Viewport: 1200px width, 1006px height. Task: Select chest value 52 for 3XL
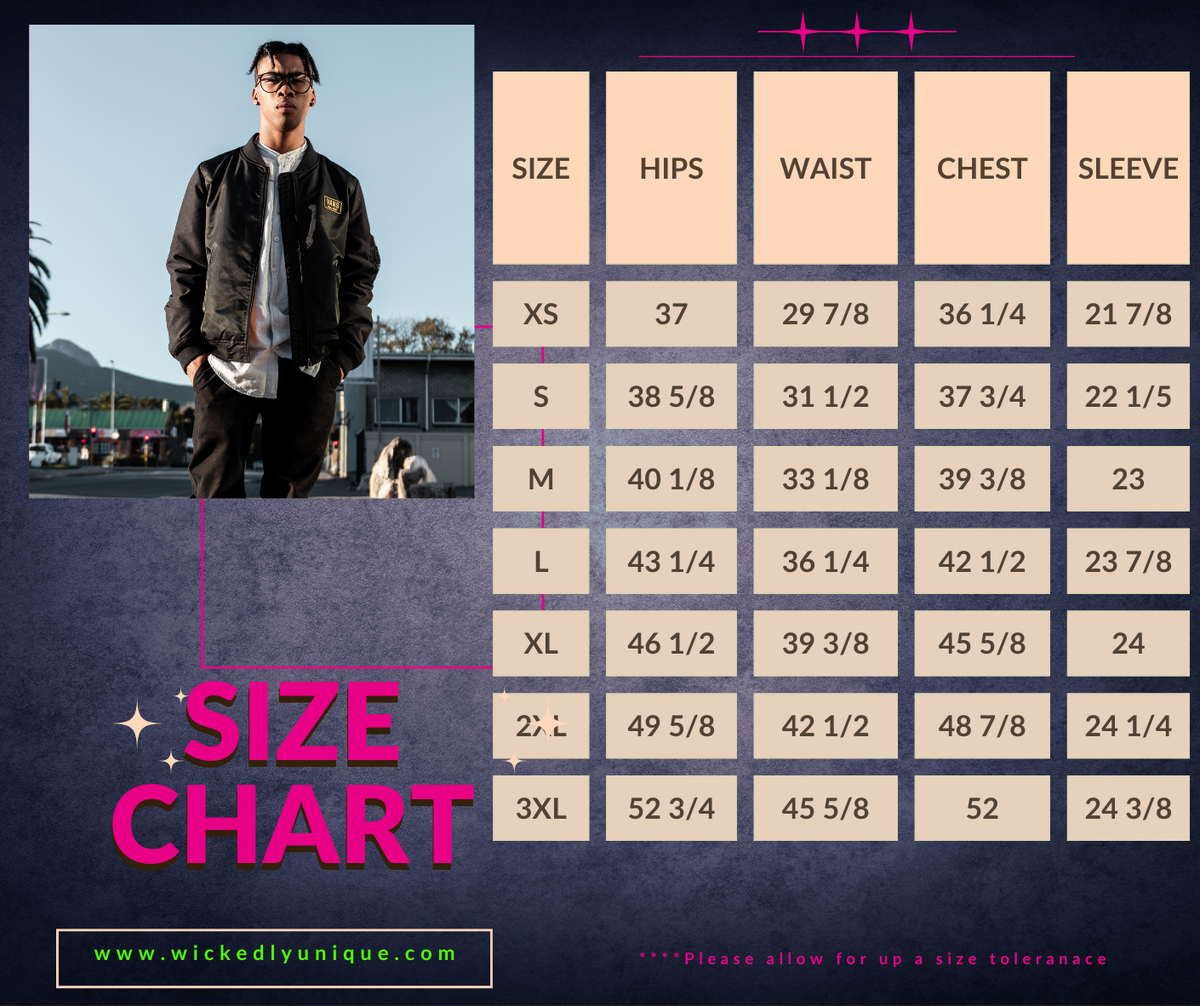click(981, 808)
